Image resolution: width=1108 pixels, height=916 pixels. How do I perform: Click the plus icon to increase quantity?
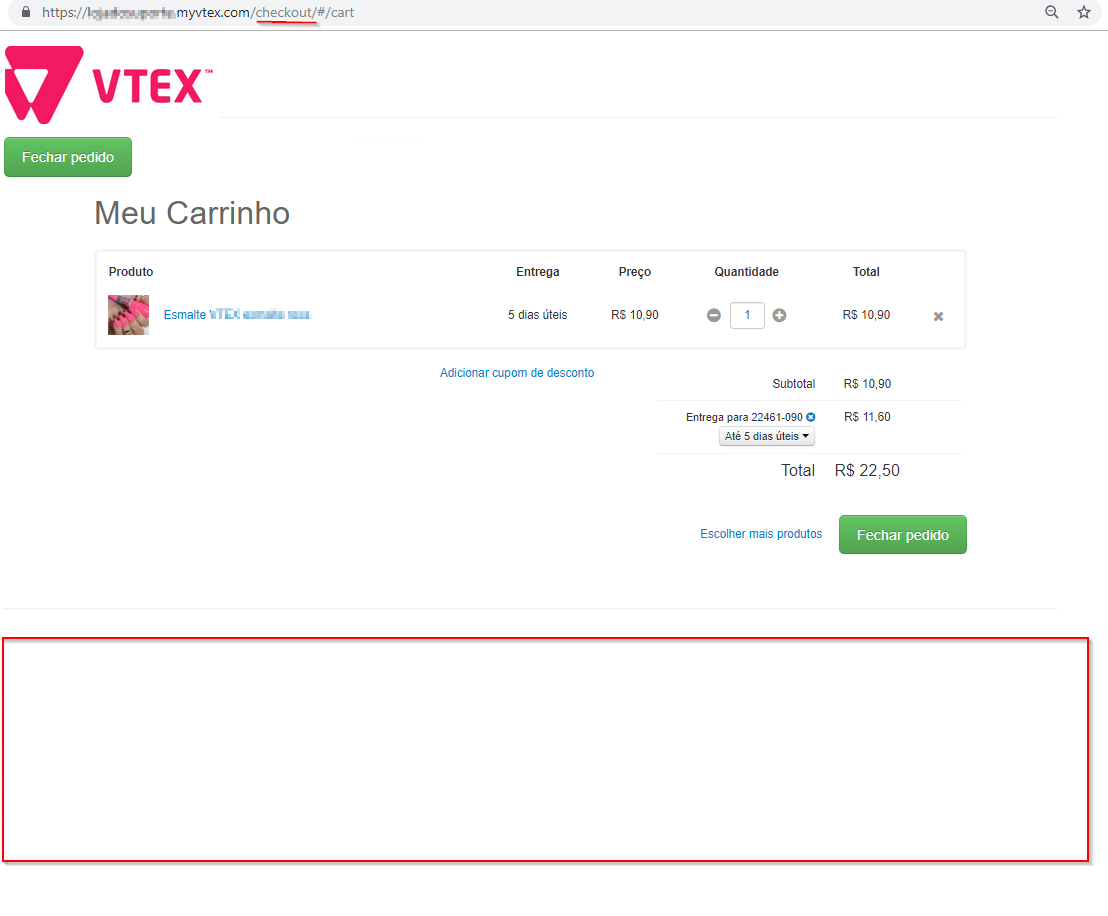click(779, 315)
